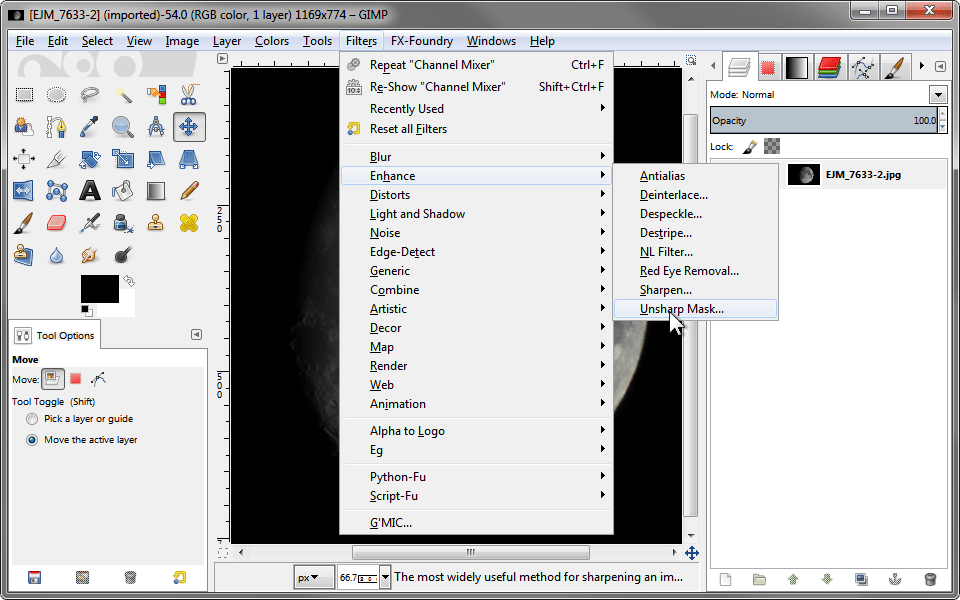Pick the Bucket Fill tool
960x600 pixels.
point(124,189)
